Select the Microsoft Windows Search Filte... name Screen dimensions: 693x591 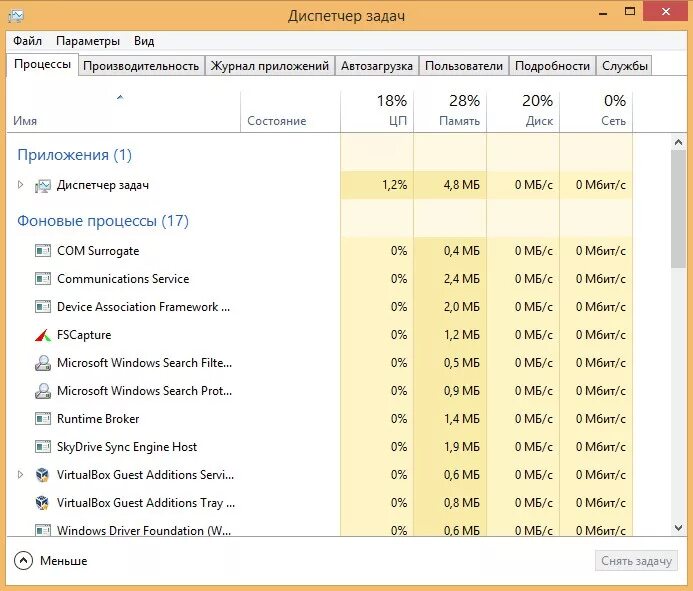coord(144,363)
